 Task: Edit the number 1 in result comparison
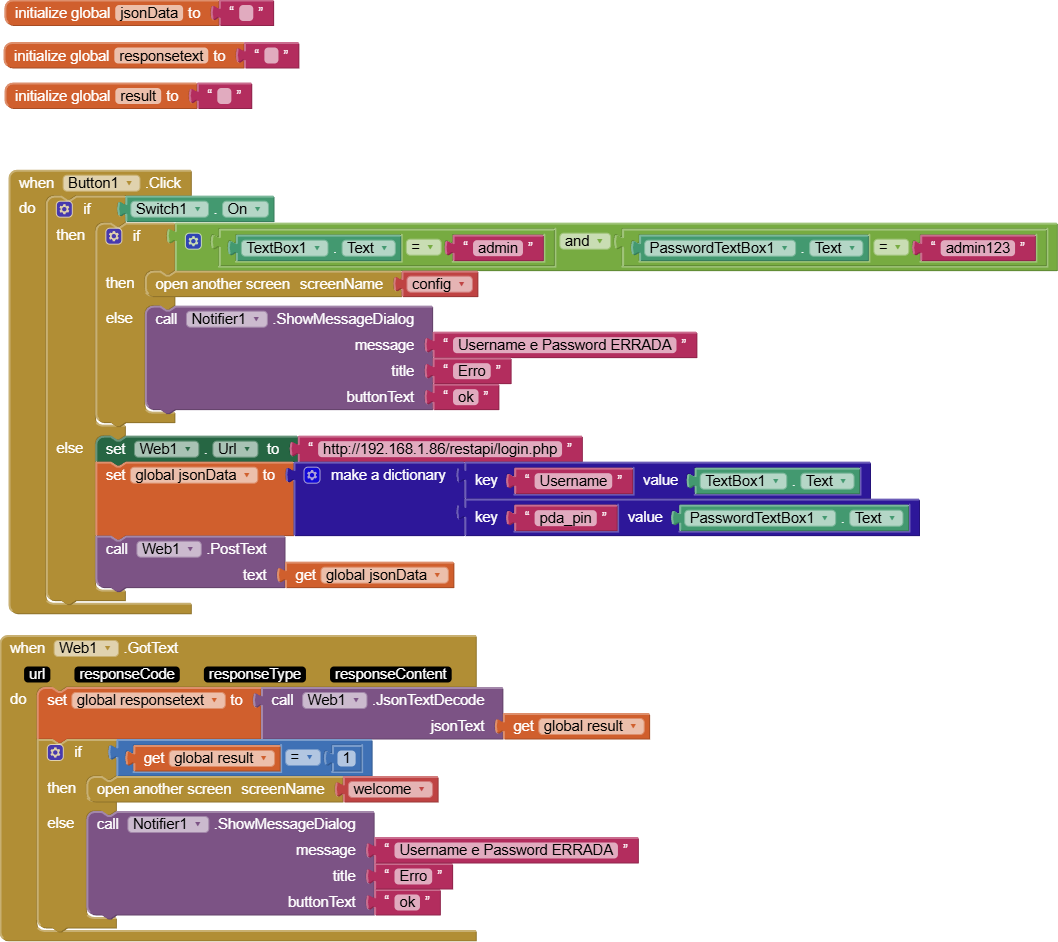point(346,758)
